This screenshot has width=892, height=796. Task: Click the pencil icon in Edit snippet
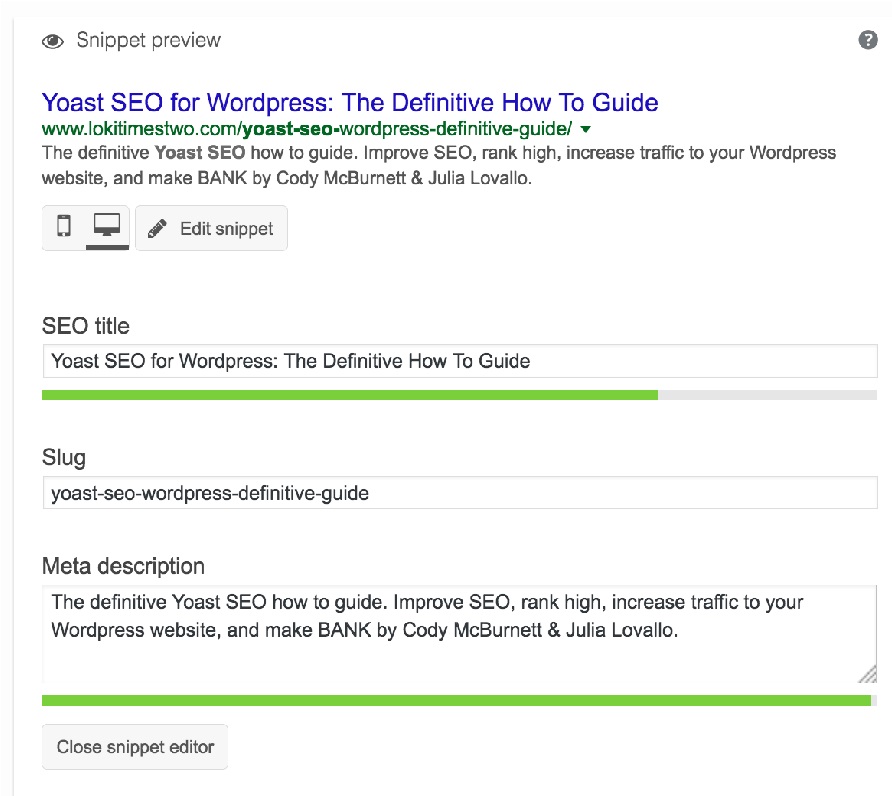(157, 229)
